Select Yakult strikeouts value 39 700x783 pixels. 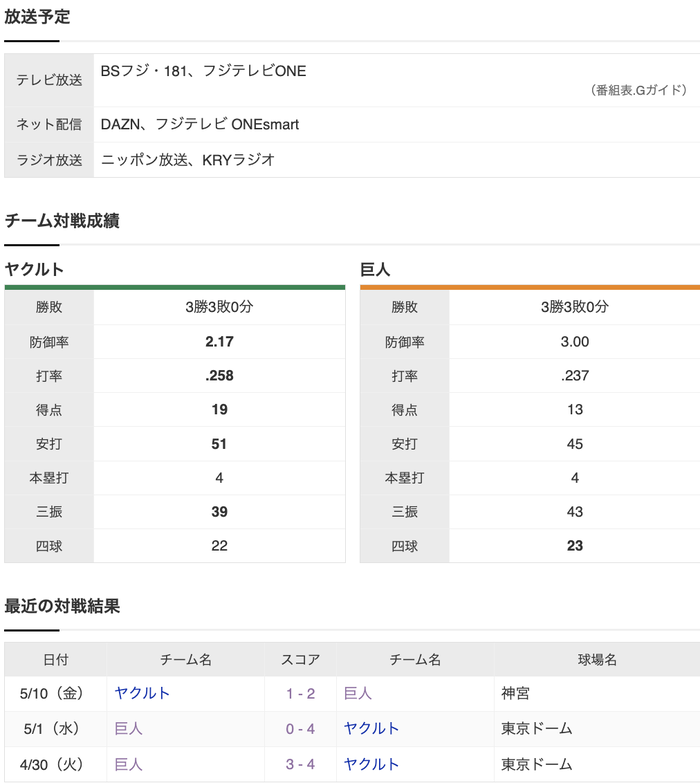(x=219, y=512)
